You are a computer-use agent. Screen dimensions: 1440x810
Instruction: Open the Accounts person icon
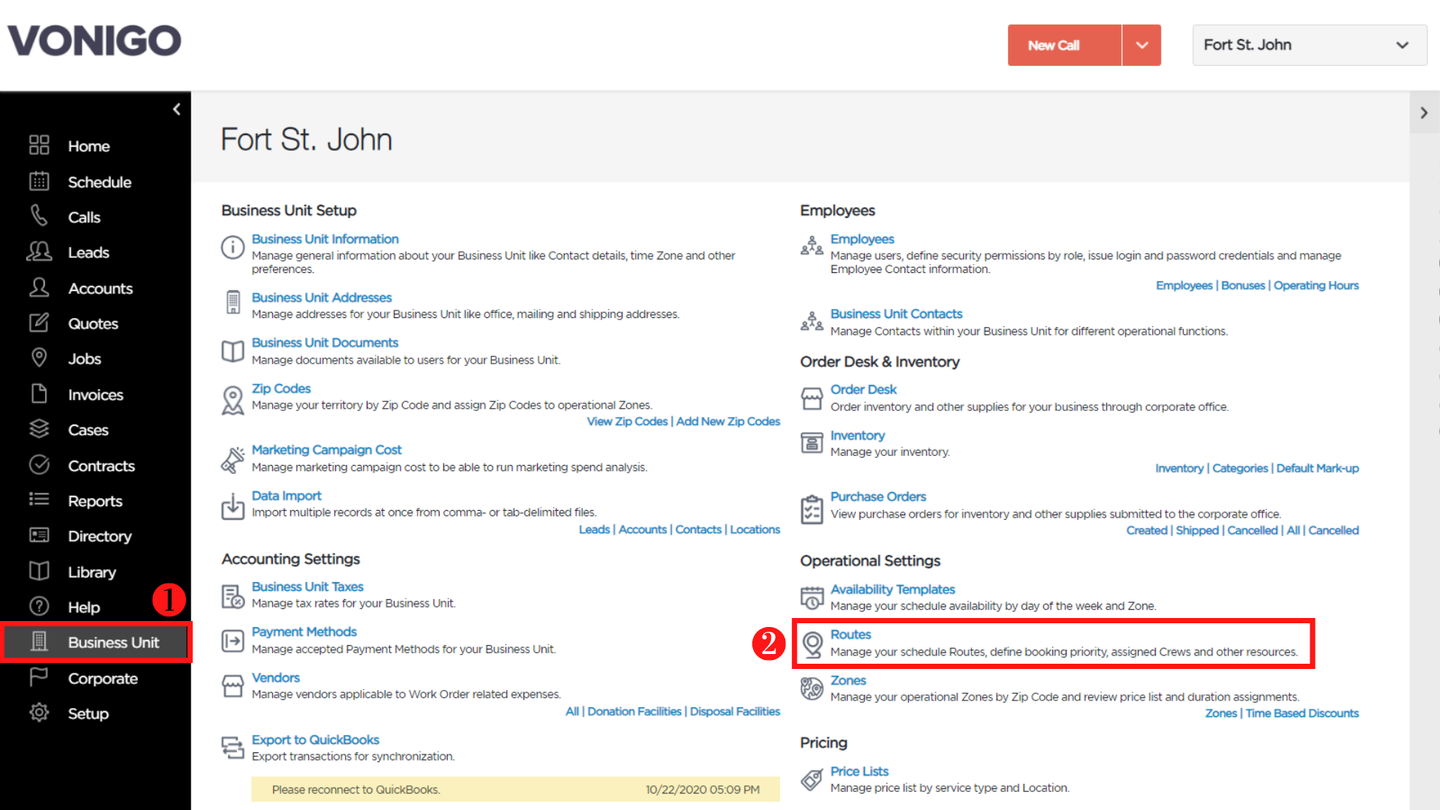39,287
